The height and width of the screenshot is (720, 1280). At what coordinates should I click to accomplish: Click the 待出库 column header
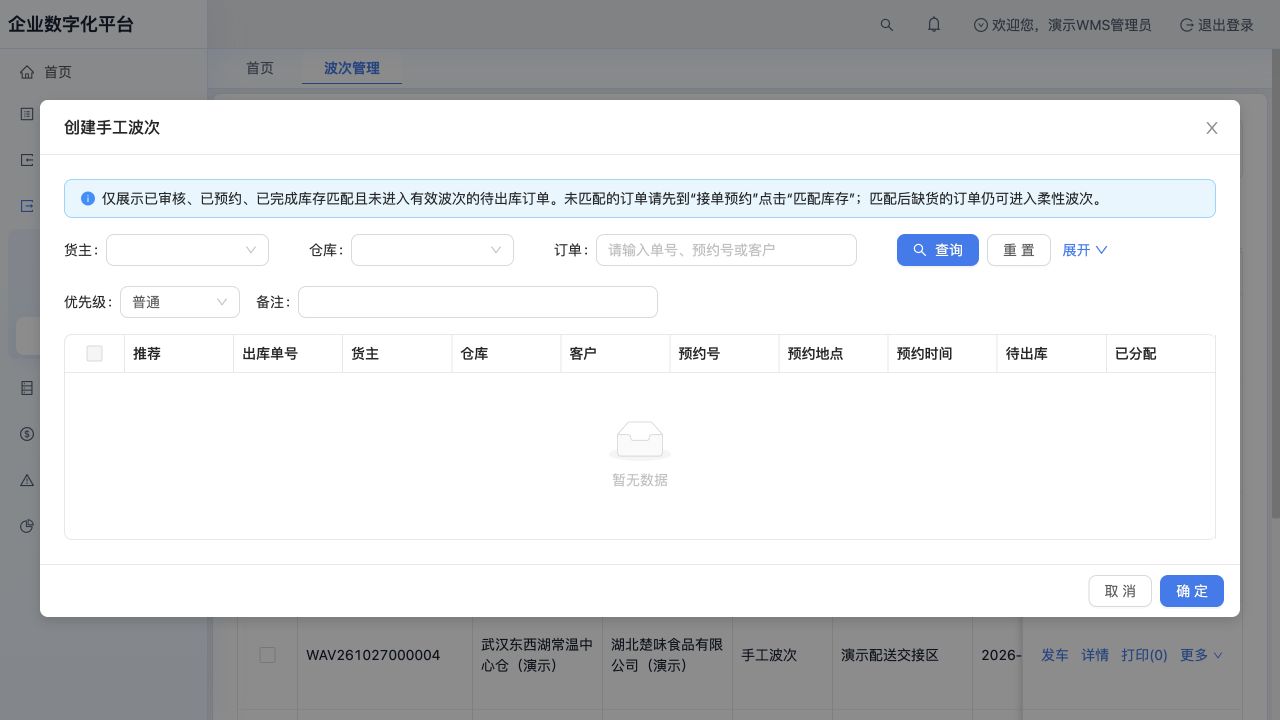[x=1051, y=354]
